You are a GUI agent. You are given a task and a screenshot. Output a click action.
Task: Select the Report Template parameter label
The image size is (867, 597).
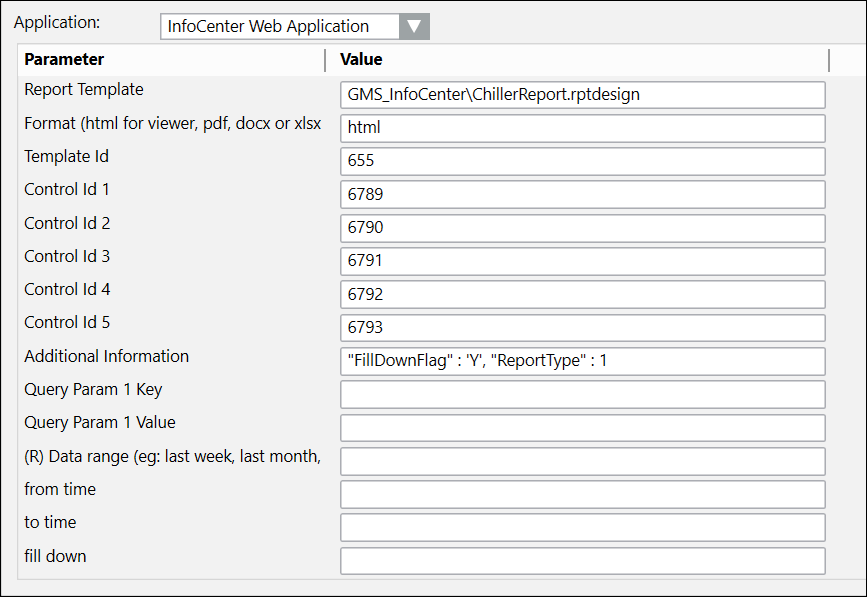pyautogui.click(x=84, y=90)
